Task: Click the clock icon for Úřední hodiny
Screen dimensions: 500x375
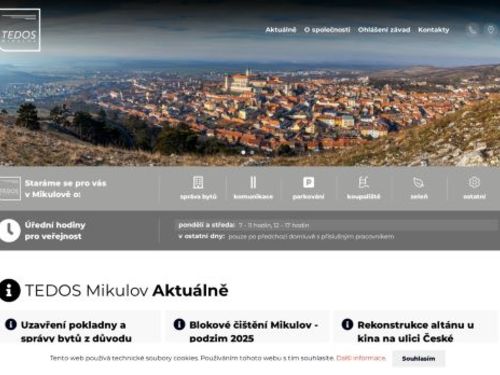Action: pyautogui.click(x=10, y=230)
